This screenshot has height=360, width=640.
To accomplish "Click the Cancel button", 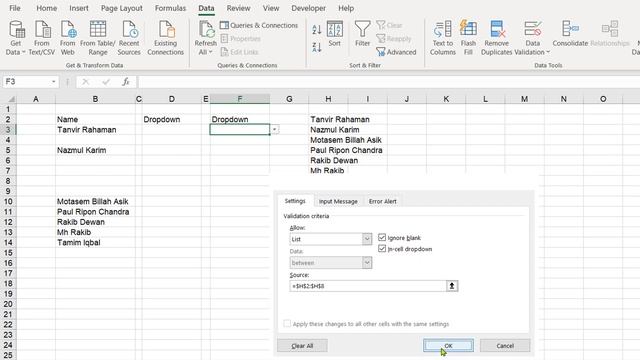I will (x=505, y=345).
